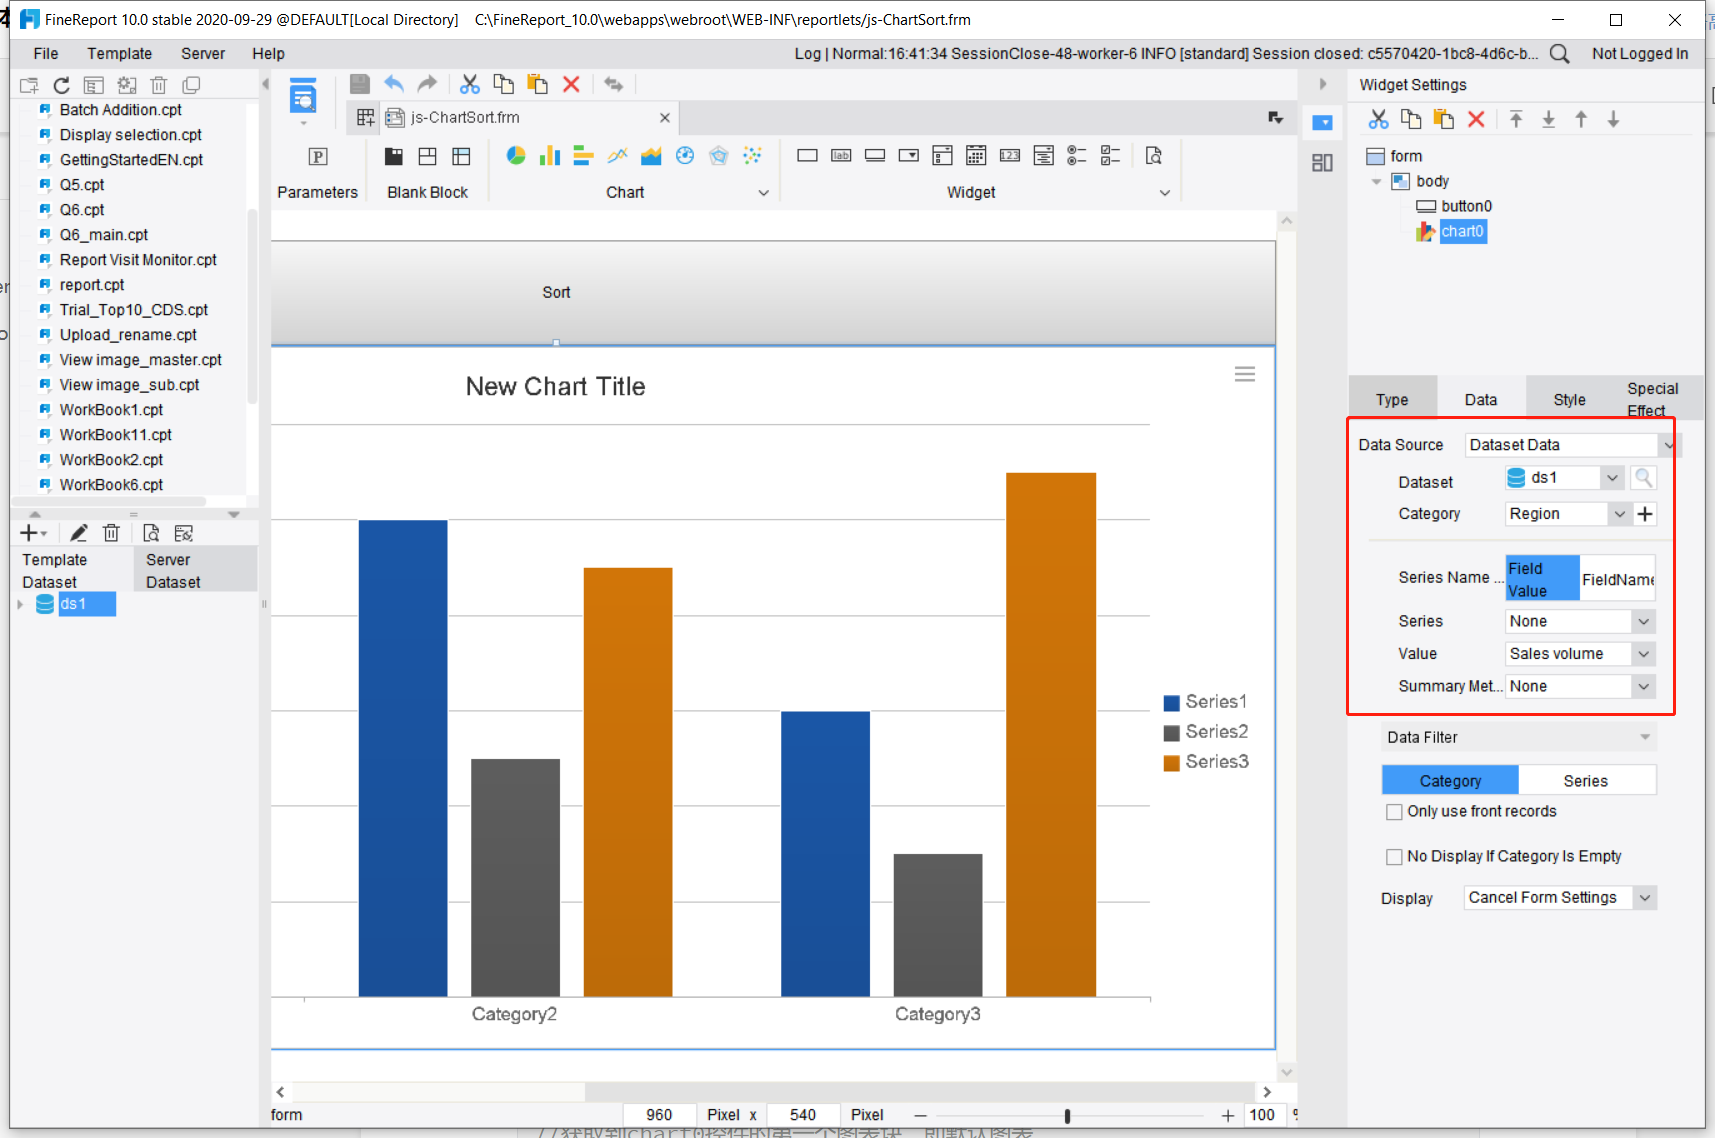The image size is (1715, 1138).
Task: Click the Sort button on form
Action: (556, 292)
